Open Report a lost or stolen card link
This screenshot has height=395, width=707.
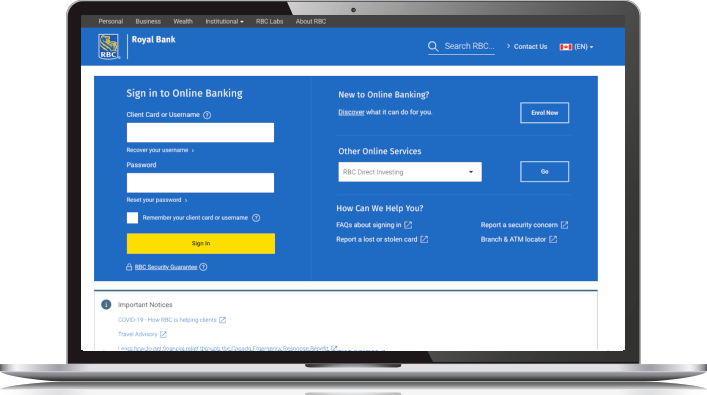(376, 239)
